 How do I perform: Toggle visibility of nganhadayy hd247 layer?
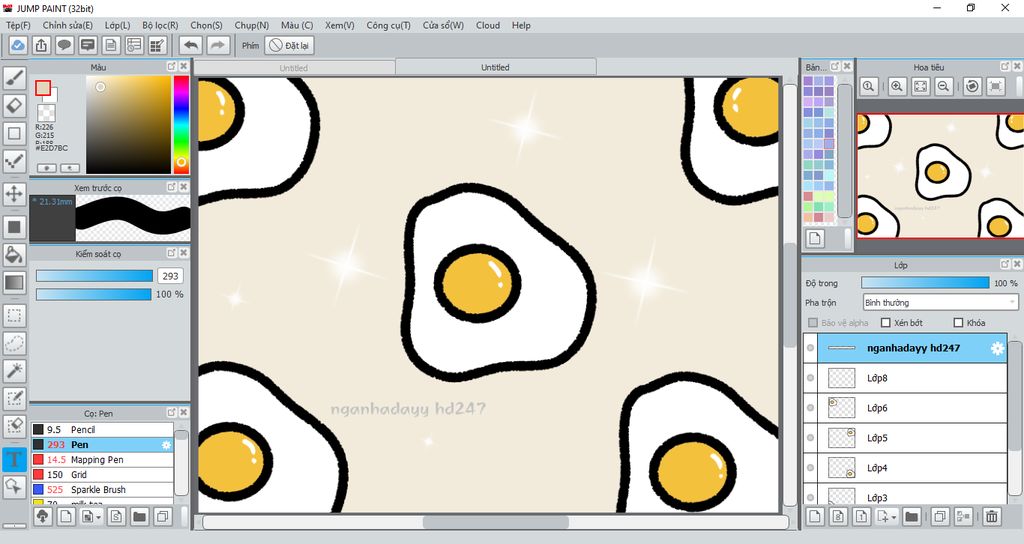(x=810, y=348)
